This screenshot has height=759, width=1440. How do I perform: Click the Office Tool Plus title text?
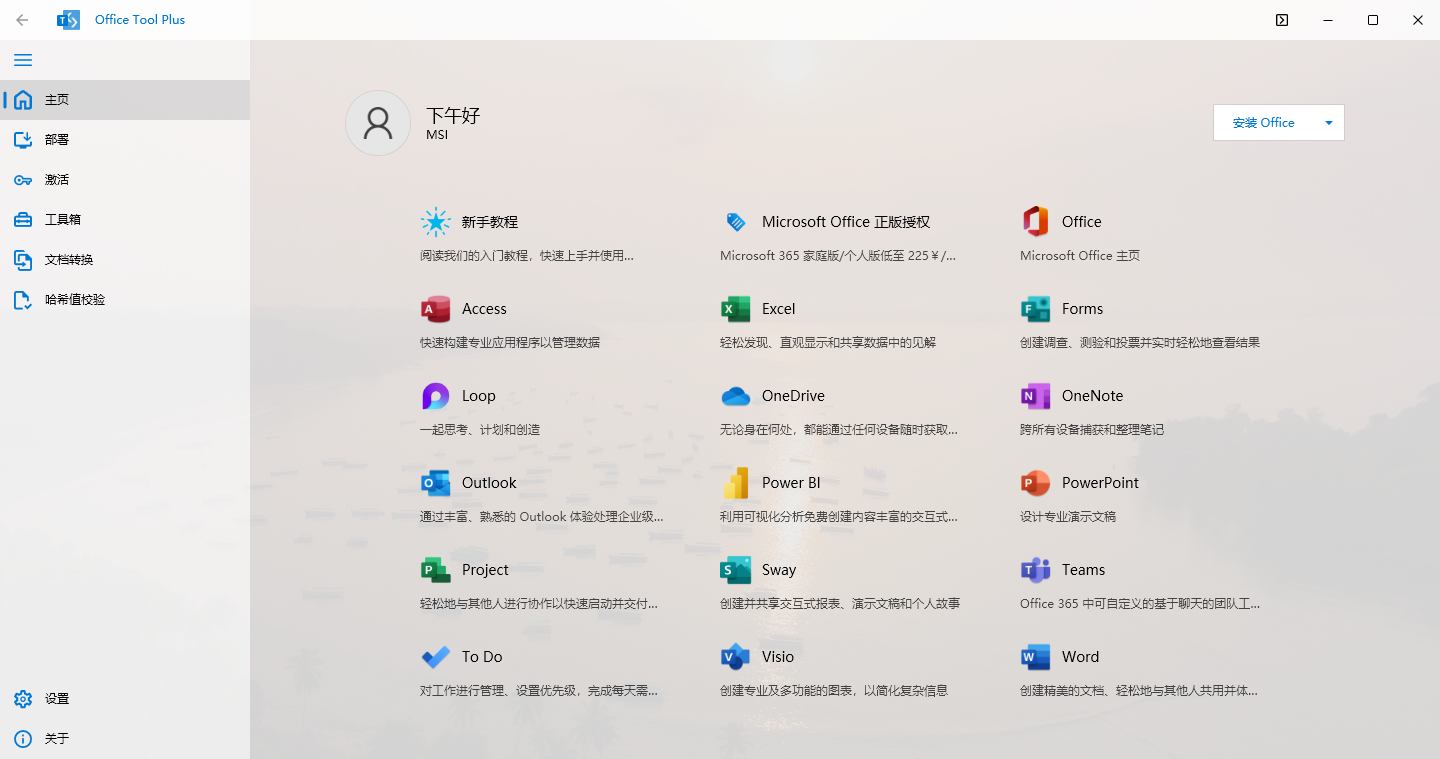140,20
